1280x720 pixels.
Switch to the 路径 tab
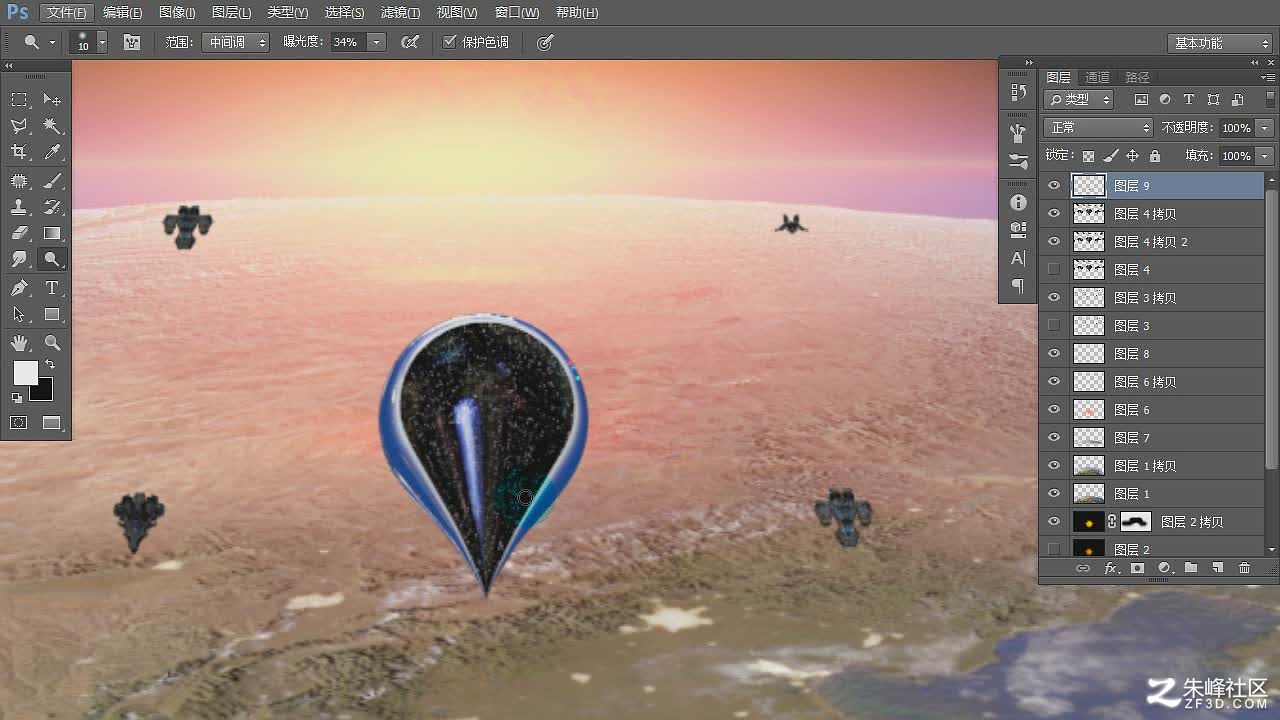point(1137,77)
